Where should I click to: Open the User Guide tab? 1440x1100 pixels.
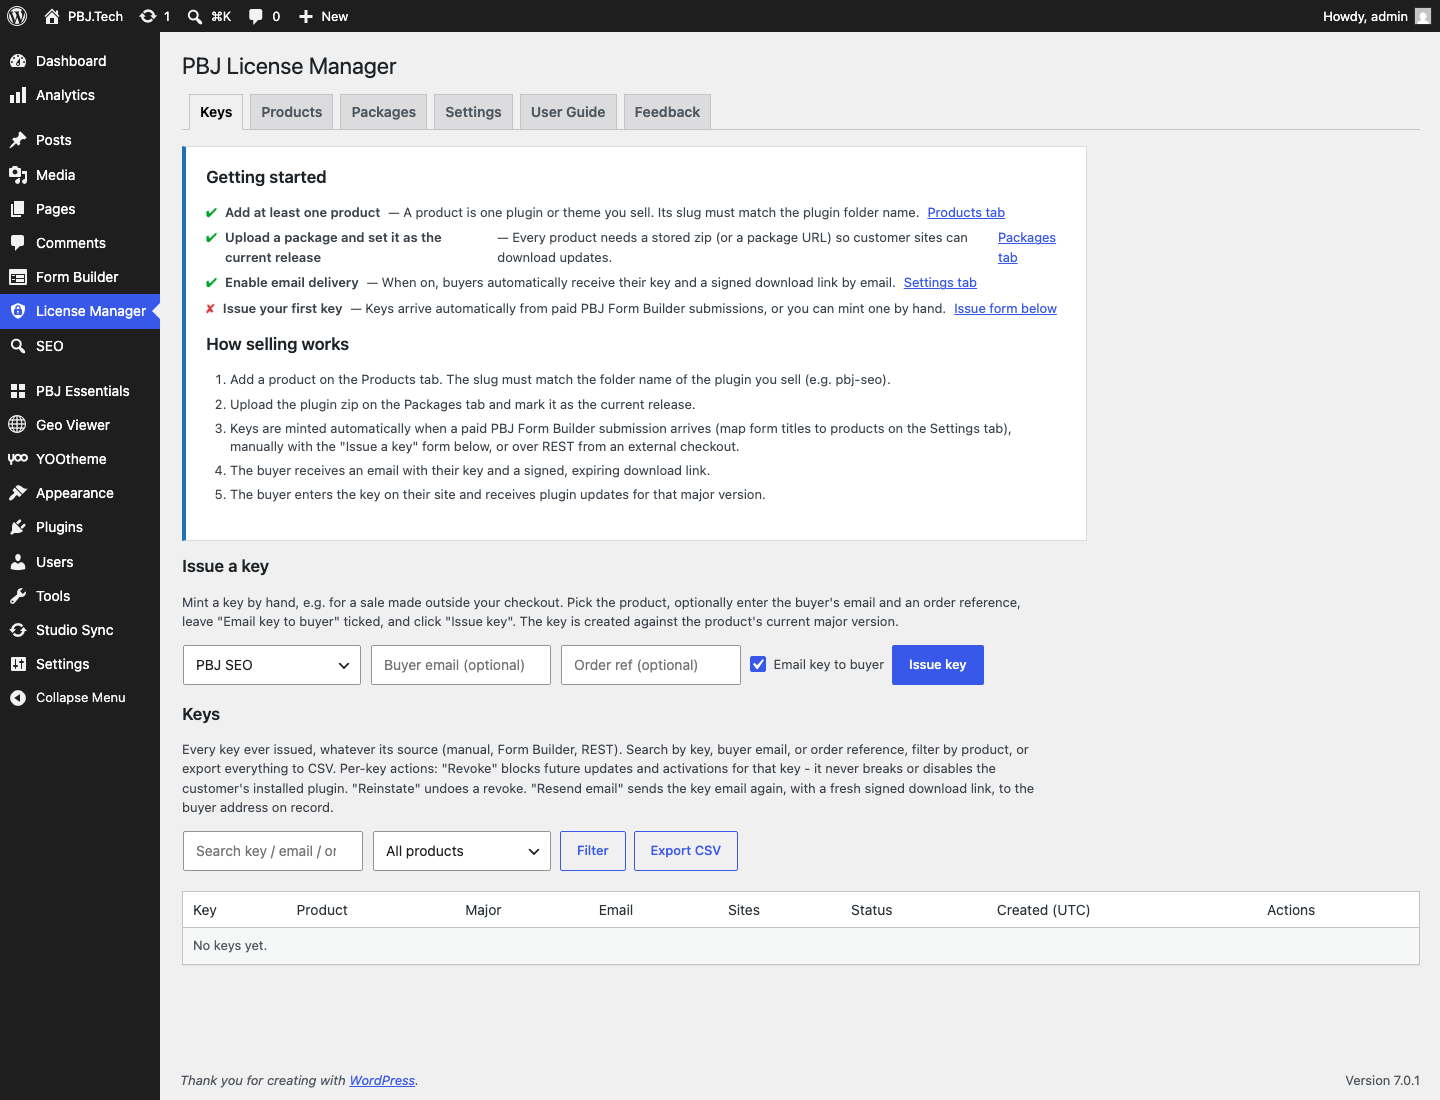point(568,112)
